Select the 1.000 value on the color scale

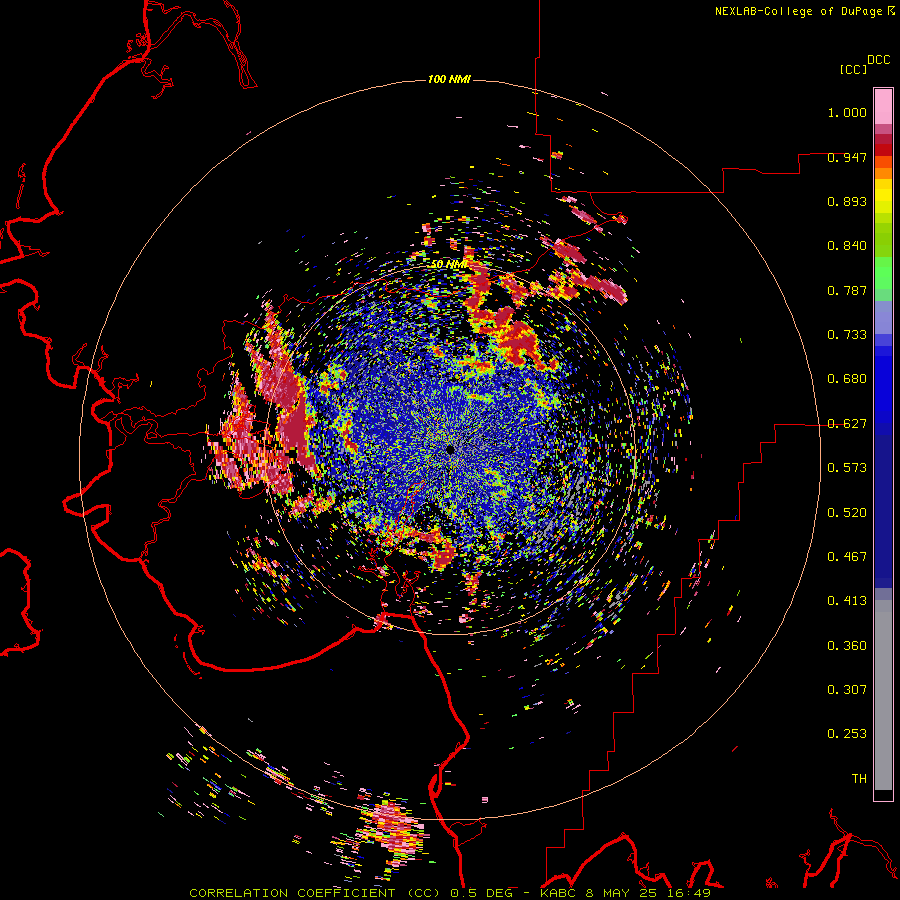coord(847,112)
